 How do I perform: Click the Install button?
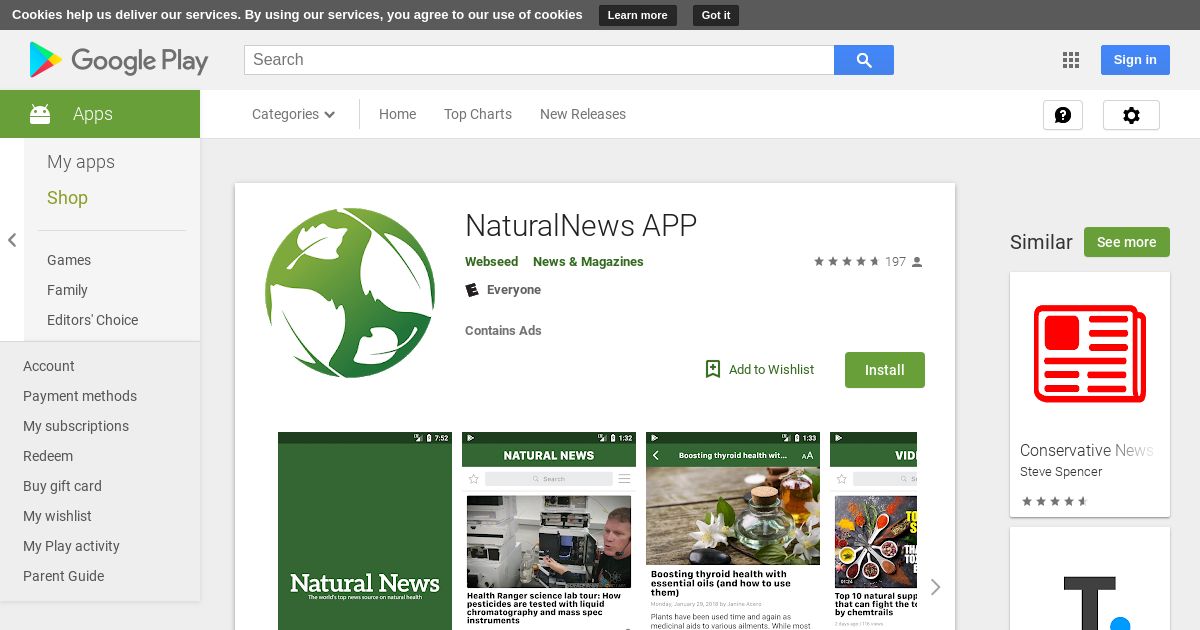885,370
